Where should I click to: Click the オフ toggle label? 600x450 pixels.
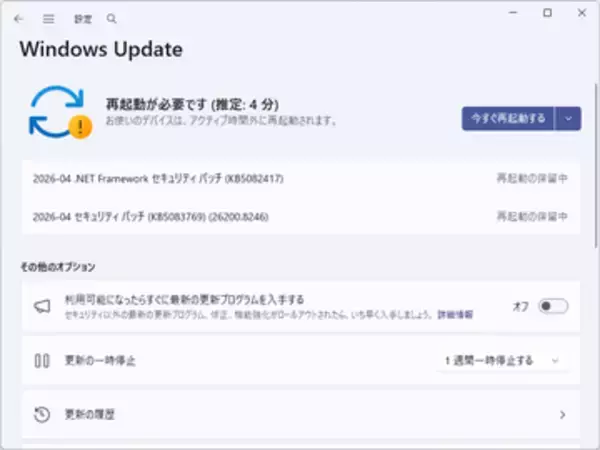(520, 306)
